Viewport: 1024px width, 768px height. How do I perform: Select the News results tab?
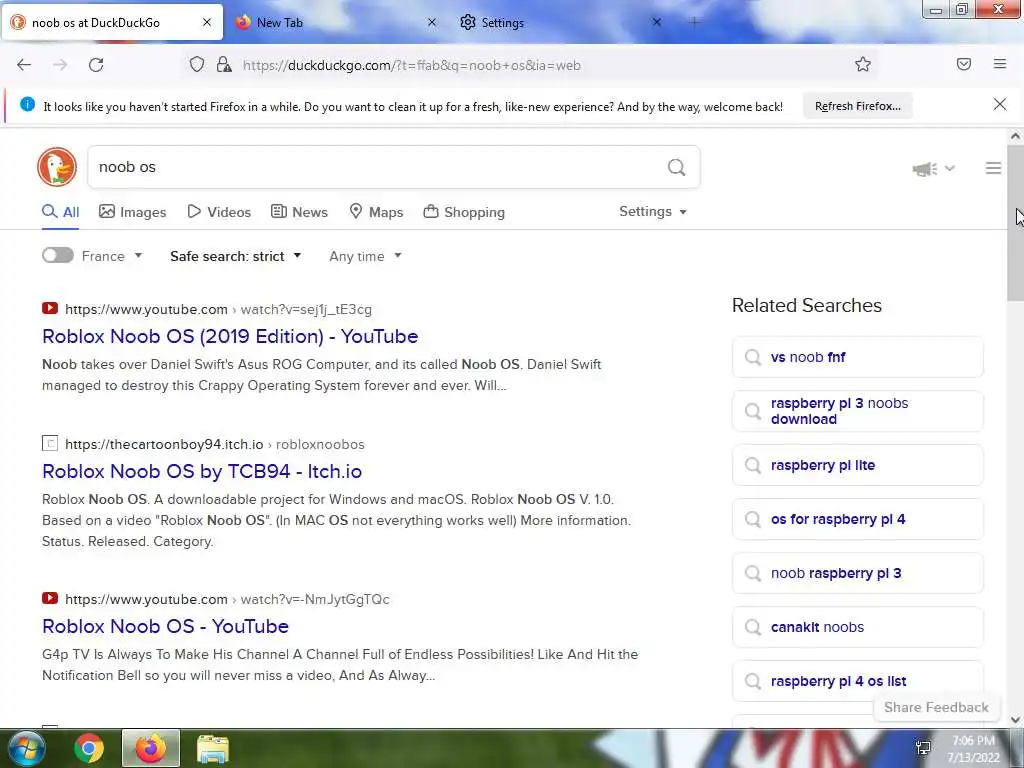pos(299,212)
